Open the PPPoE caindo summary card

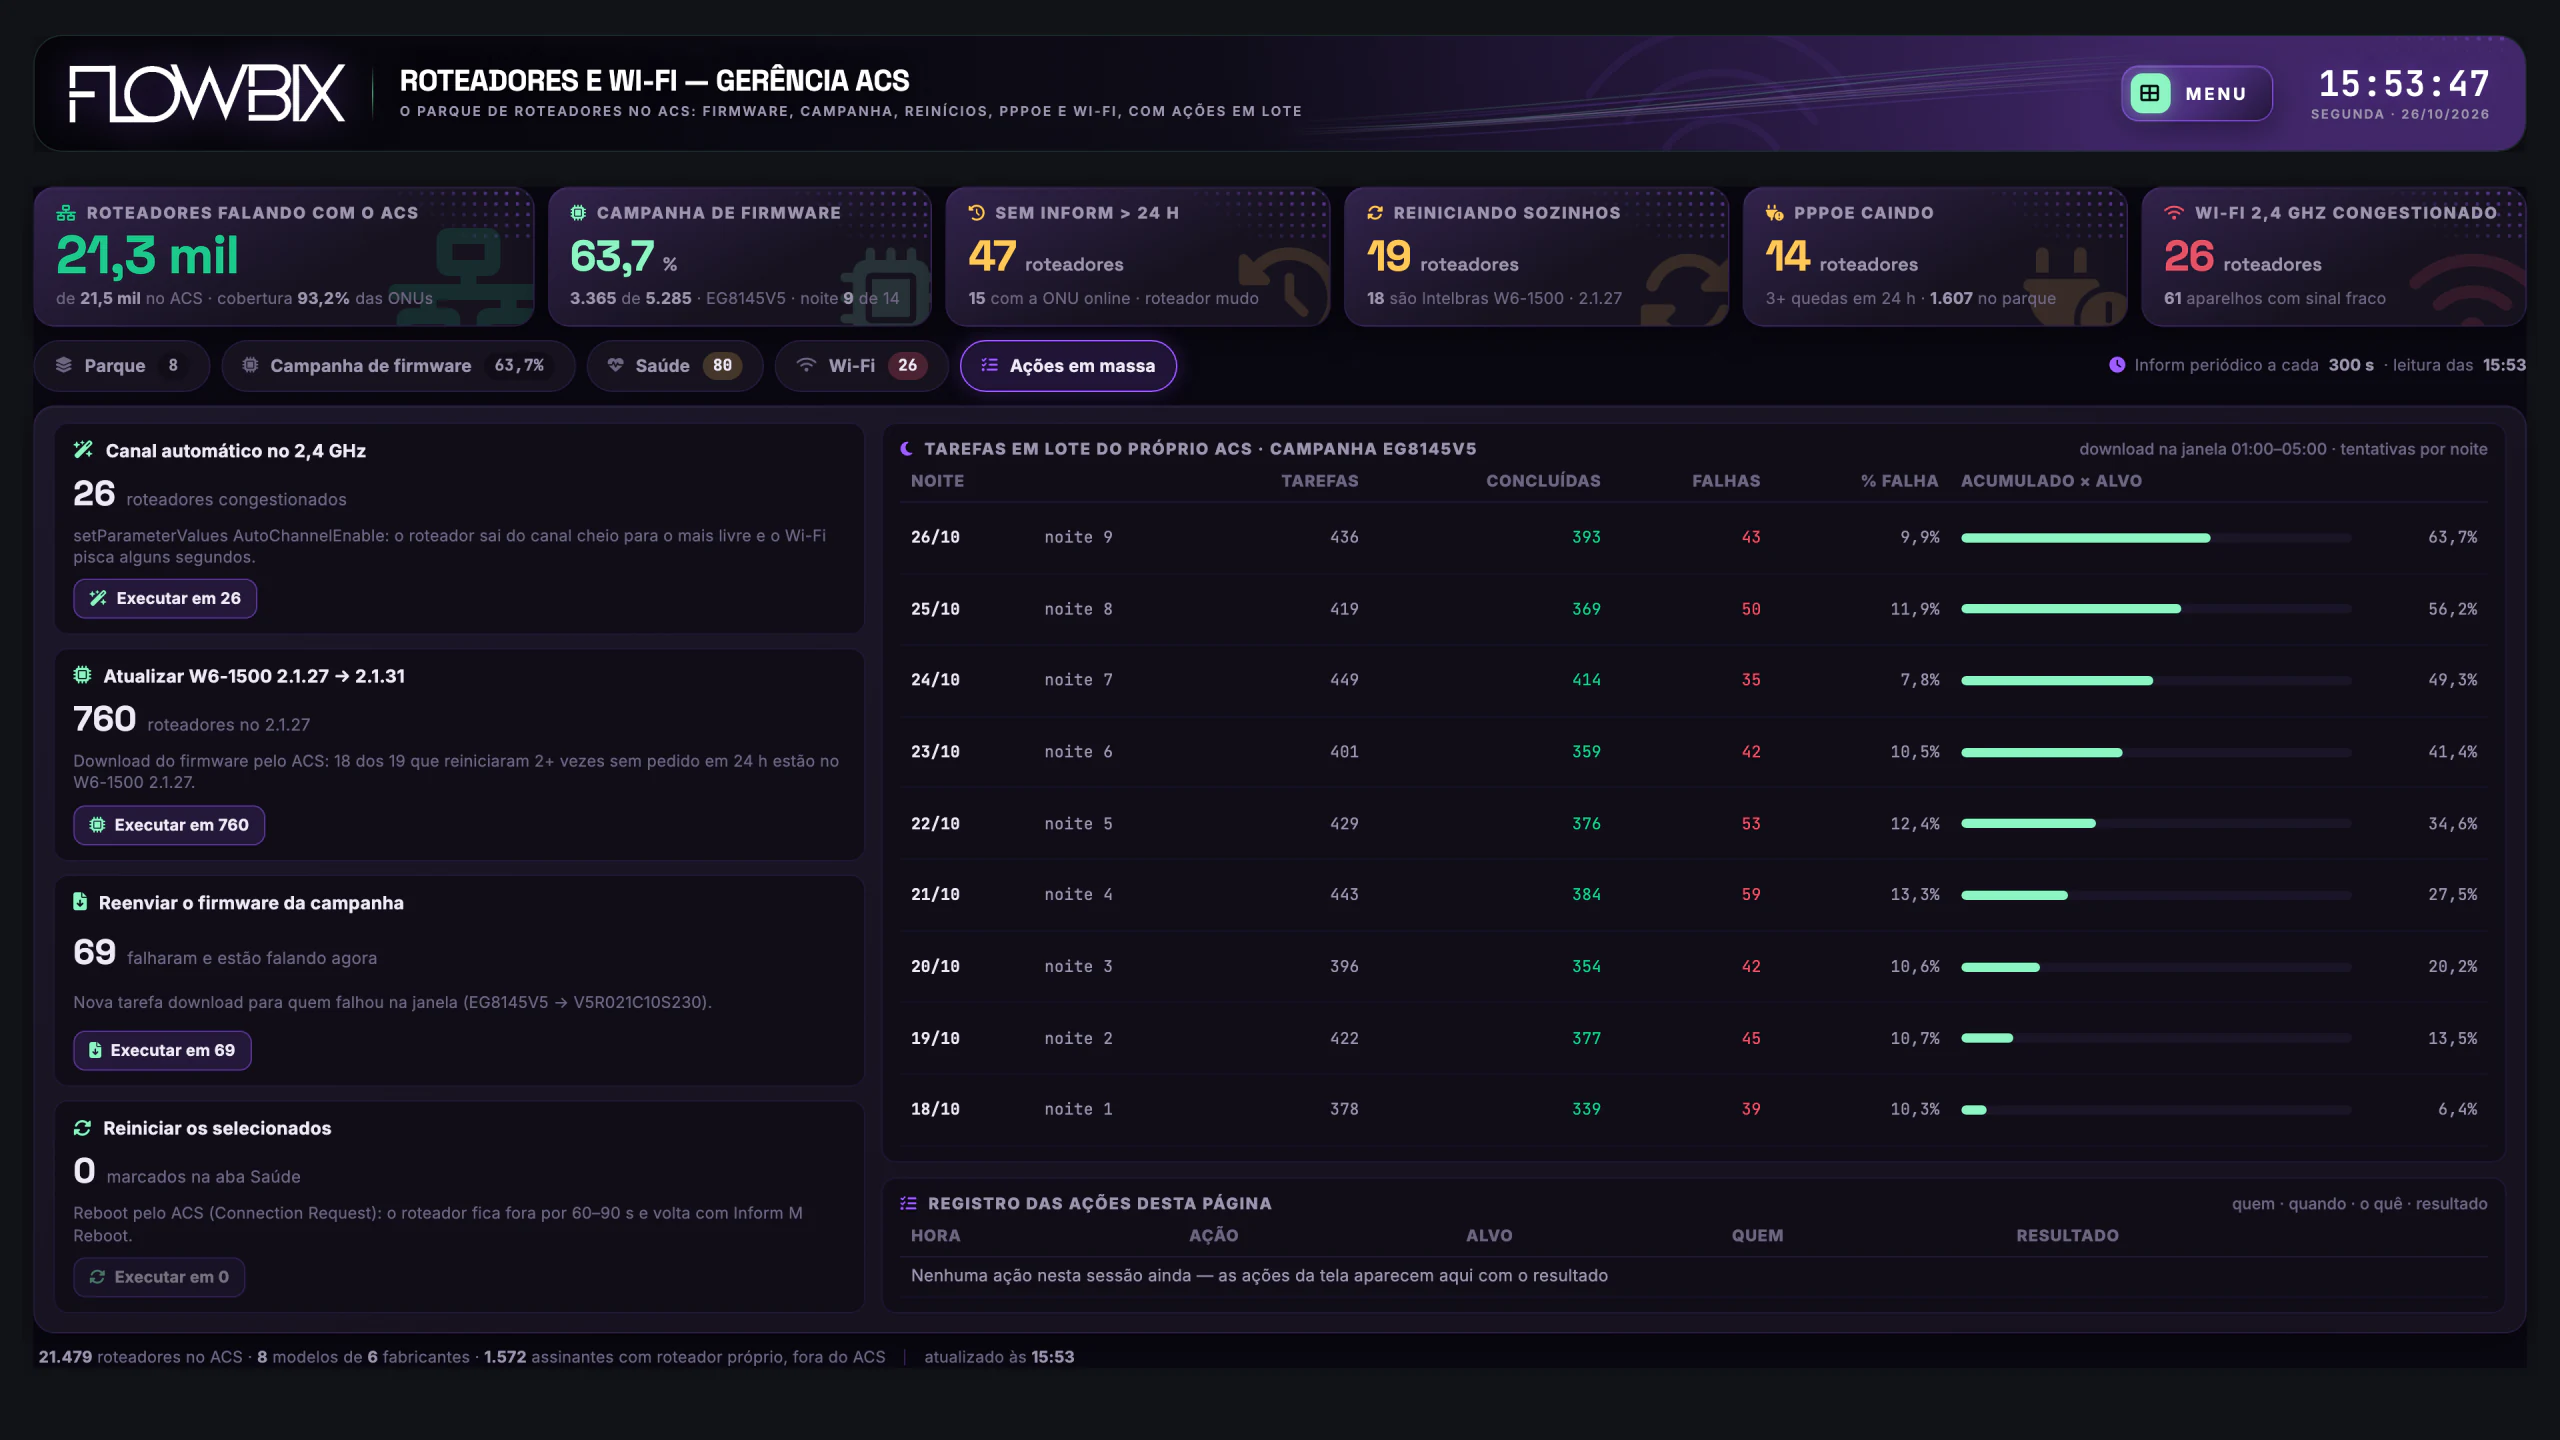tap(1934, 257)
